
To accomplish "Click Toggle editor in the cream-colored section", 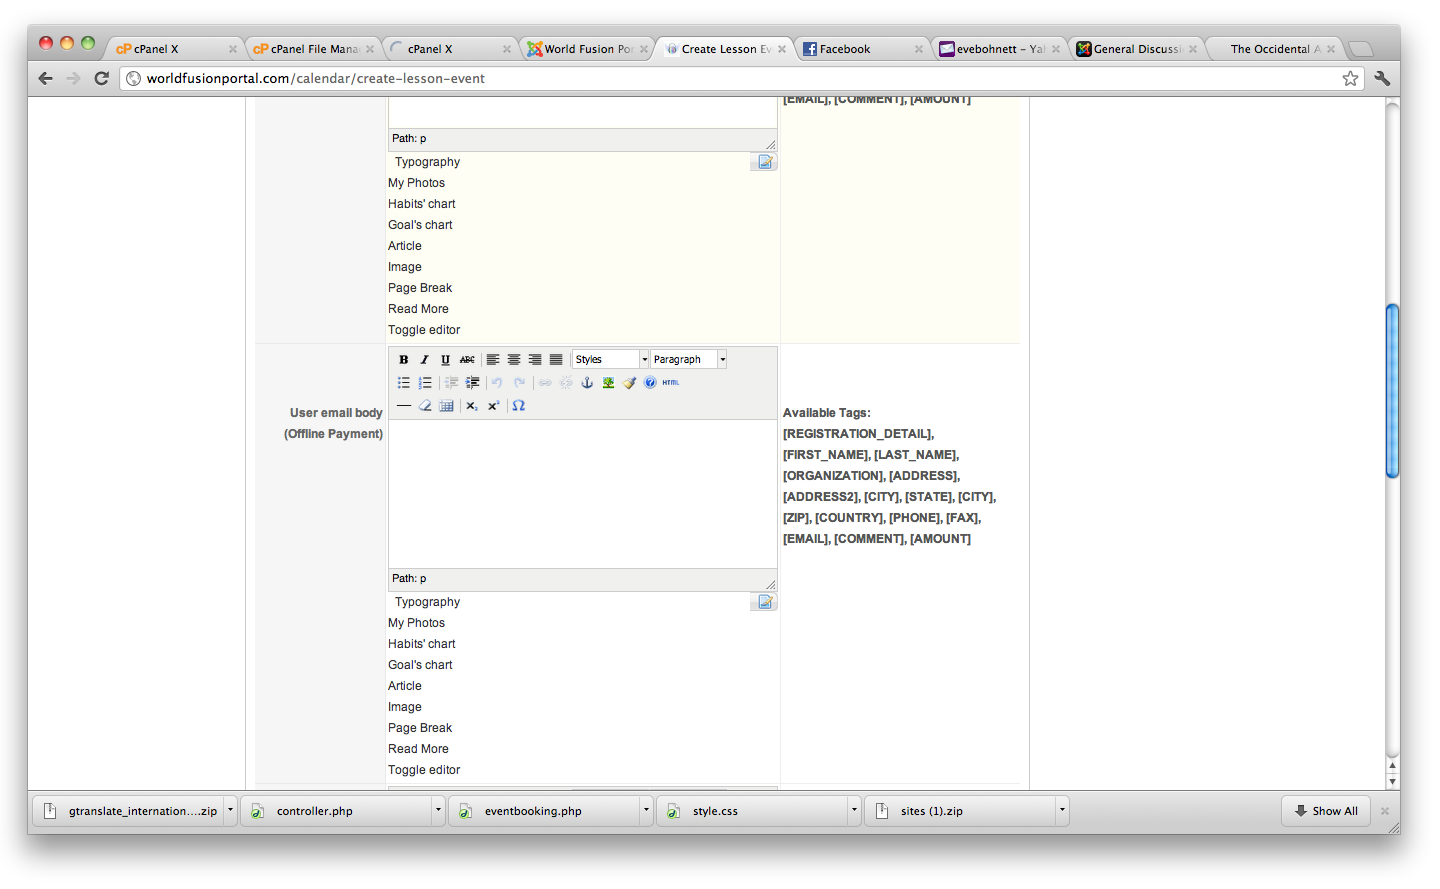I will (x=424, y=330).
